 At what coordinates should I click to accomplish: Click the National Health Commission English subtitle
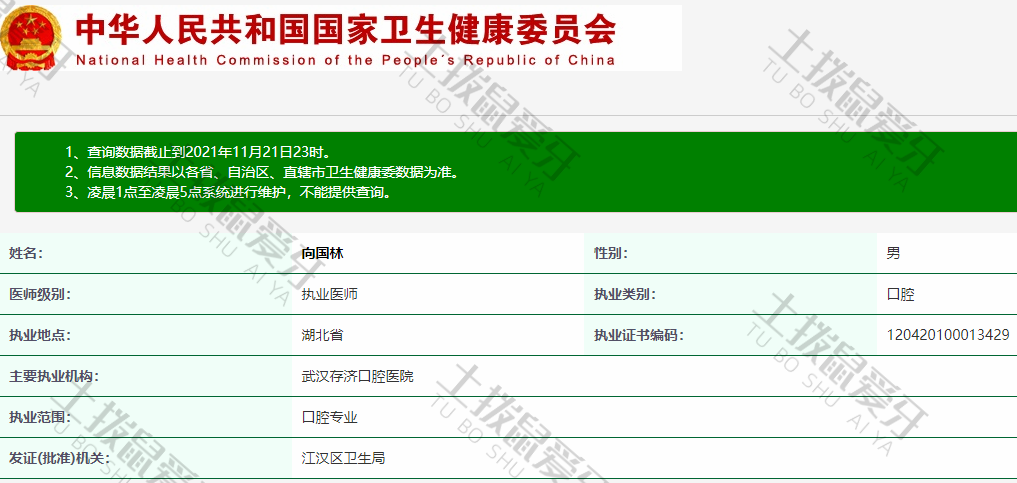(x=345, y=60)
